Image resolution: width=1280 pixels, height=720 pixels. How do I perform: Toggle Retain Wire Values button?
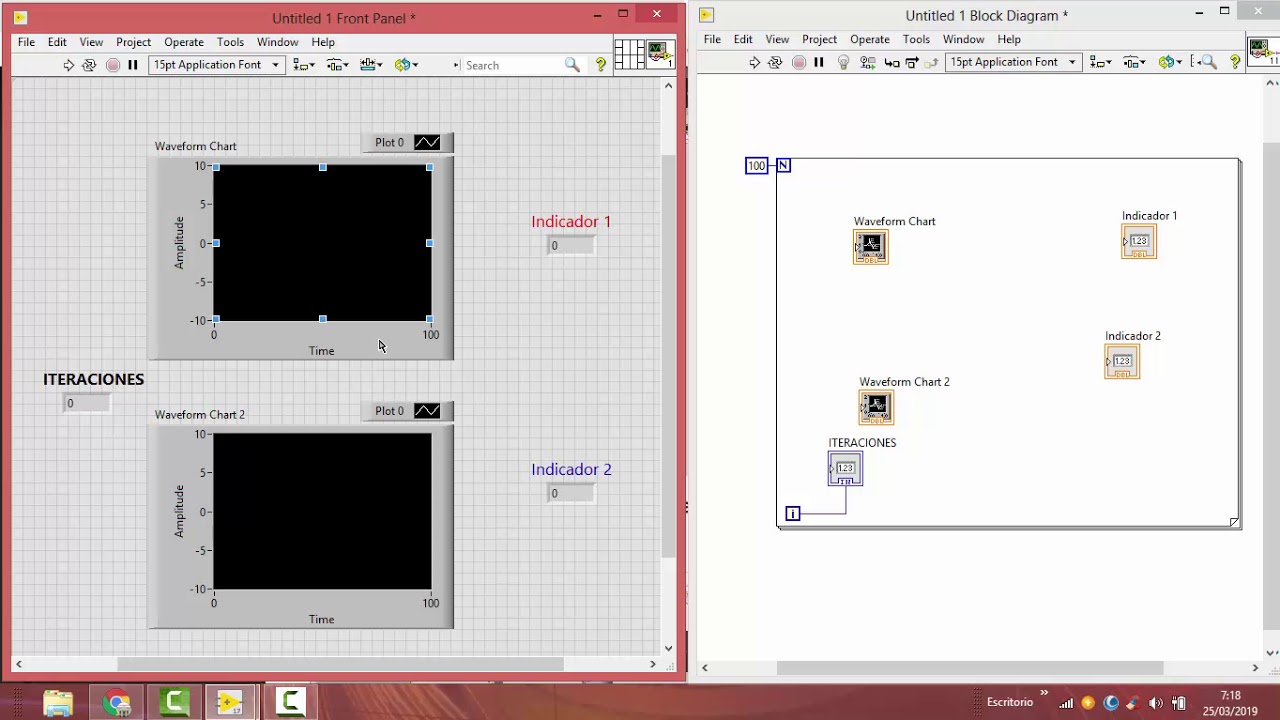coord(867,62)
